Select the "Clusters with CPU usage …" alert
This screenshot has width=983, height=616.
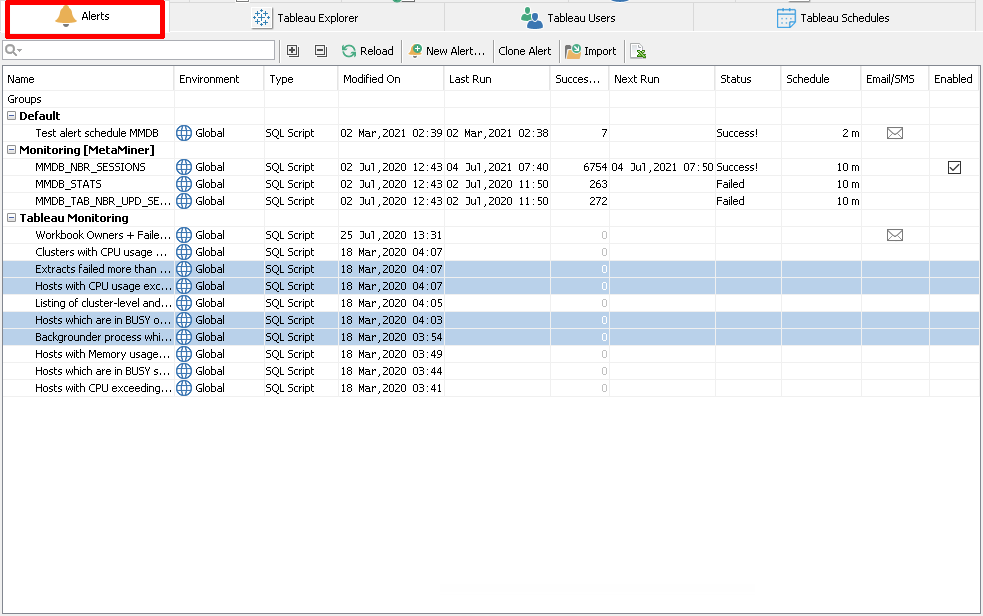coord(101,252)
